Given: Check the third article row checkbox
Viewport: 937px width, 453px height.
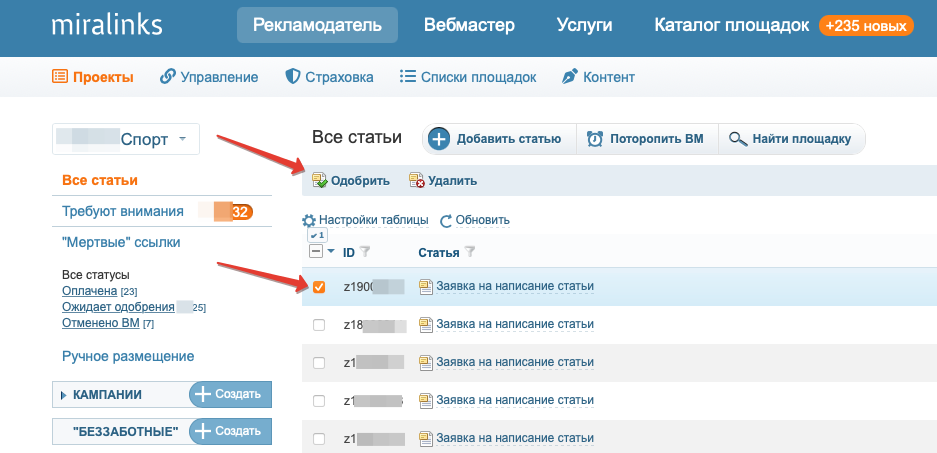Looking at the screenshot, I should pyautogui.click(x=319, y=363).
